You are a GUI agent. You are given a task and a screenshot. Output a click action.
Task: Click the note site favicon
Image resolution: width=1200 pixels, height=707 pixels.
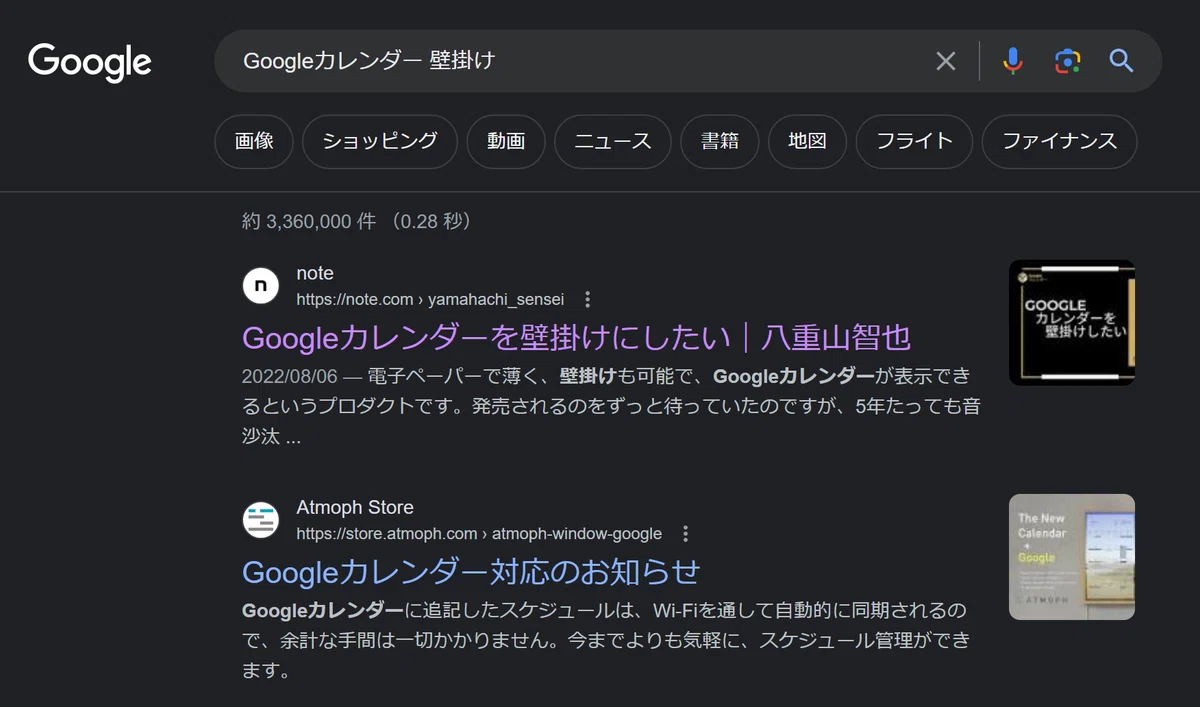(x=261, y=286)
